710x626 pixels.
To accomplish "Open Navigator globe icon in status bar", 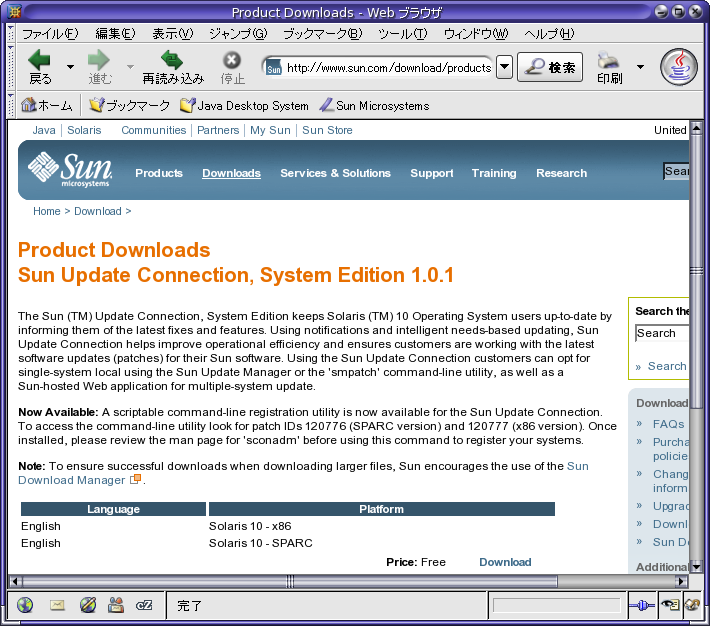I will coord(25,605).
